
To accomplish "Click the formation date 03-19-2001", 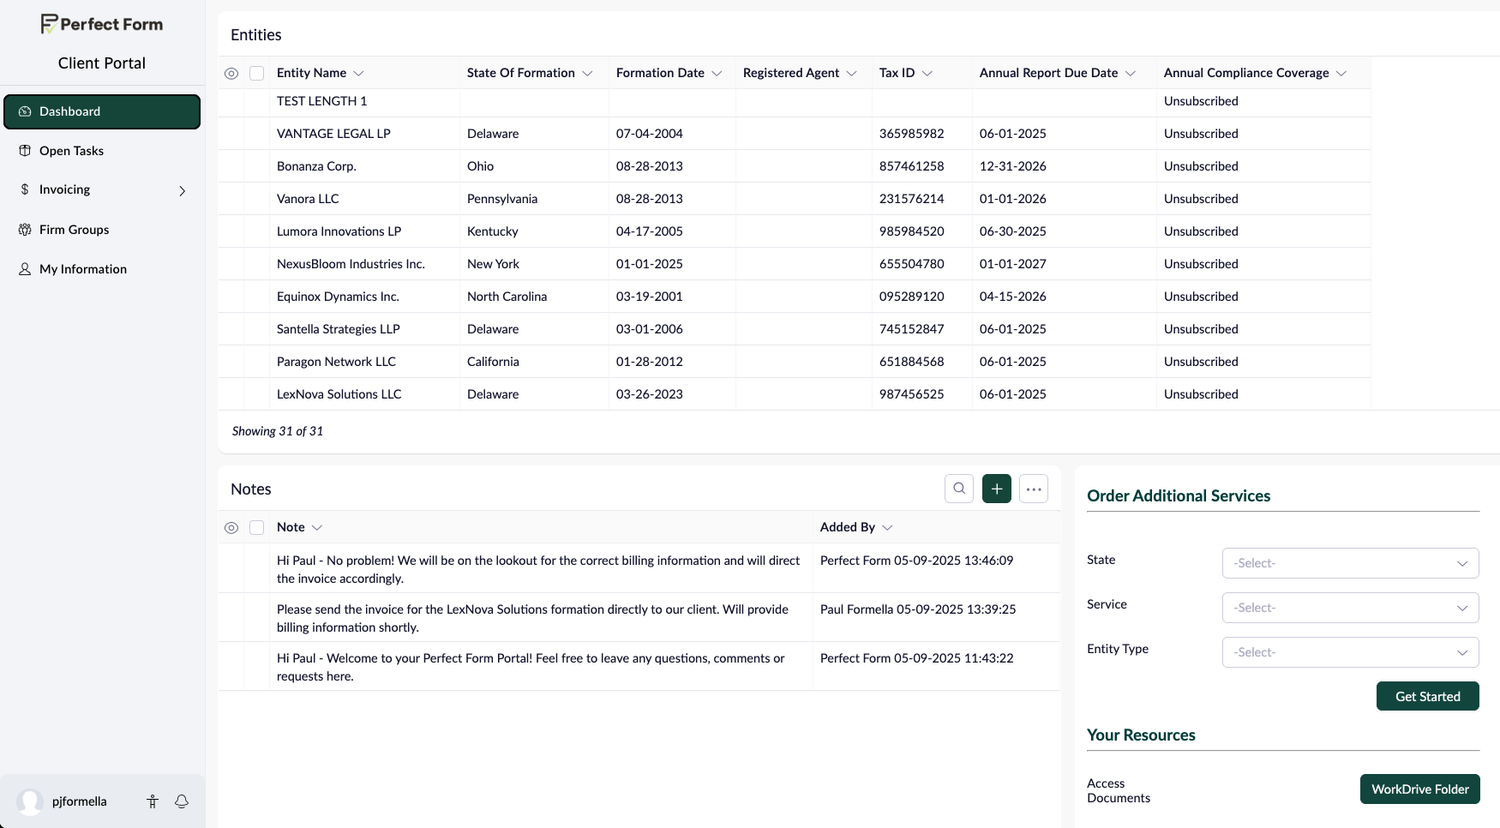I will click(649, 297).
